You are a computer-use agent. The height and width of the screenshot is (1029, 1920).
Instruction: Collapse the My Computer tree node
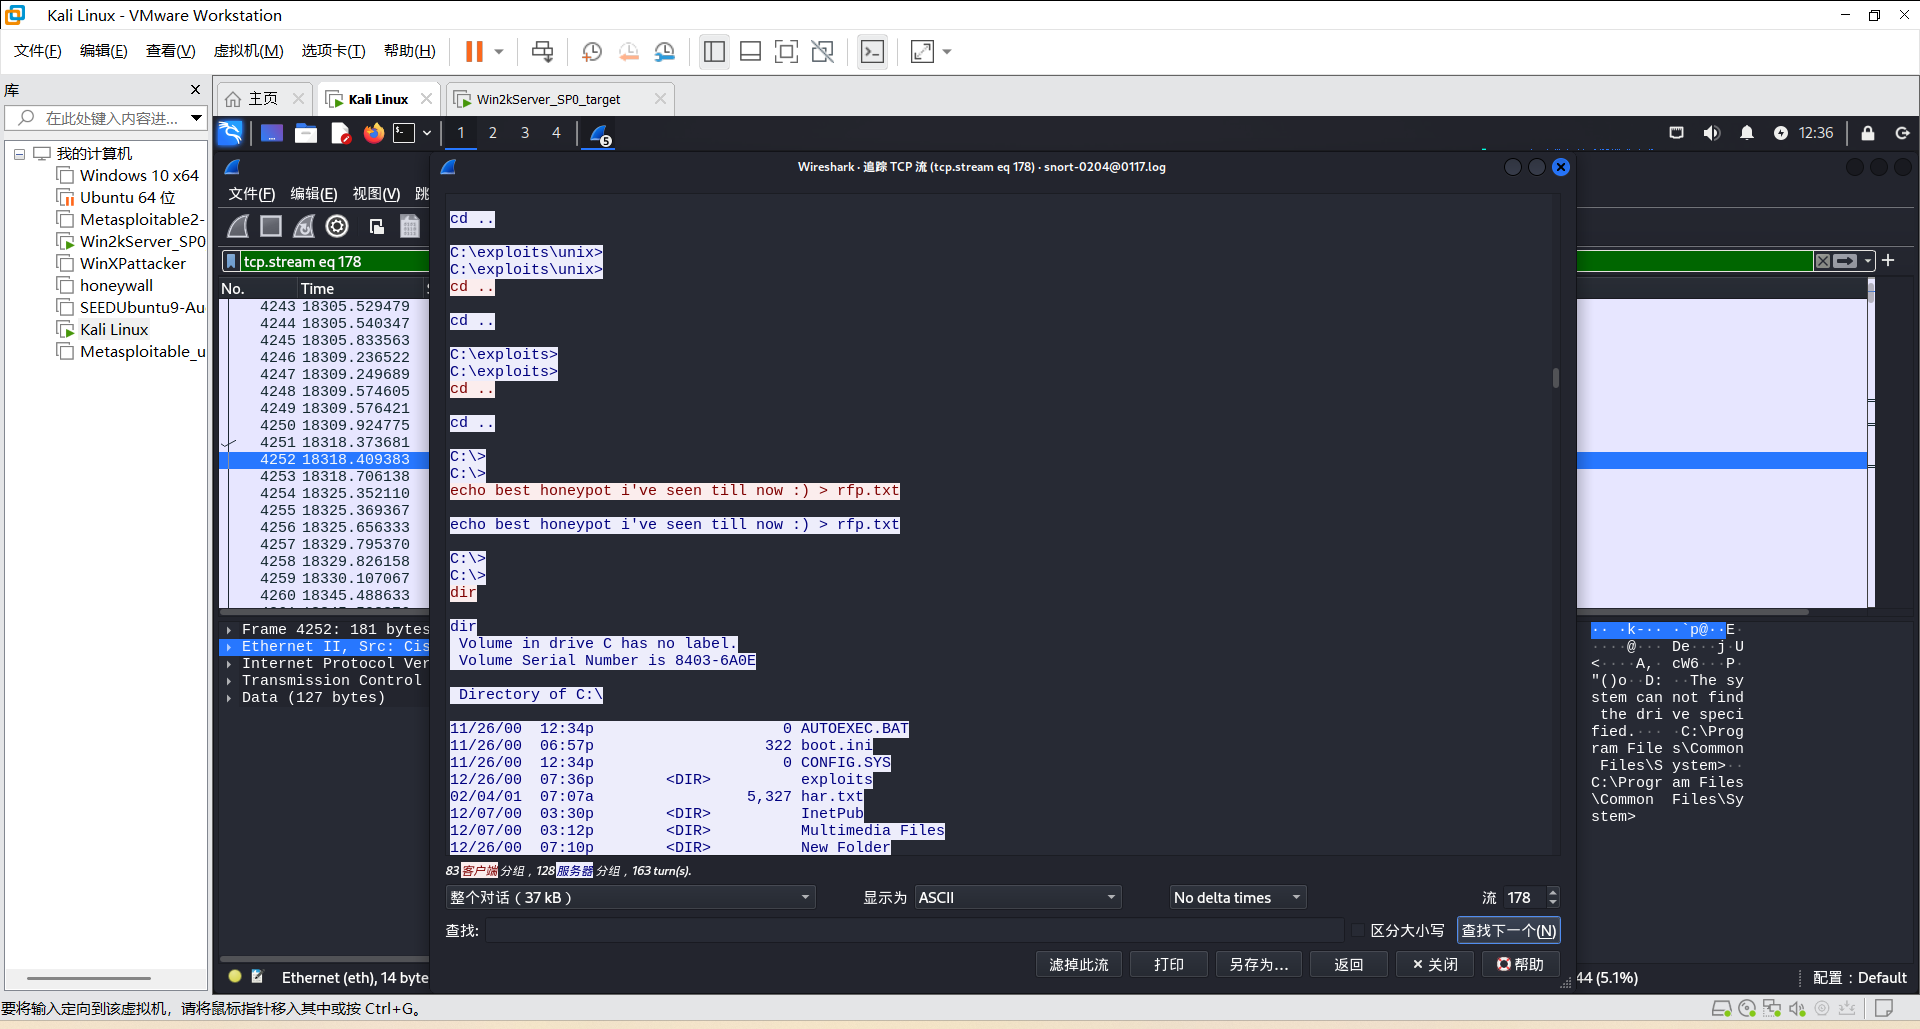19,154
